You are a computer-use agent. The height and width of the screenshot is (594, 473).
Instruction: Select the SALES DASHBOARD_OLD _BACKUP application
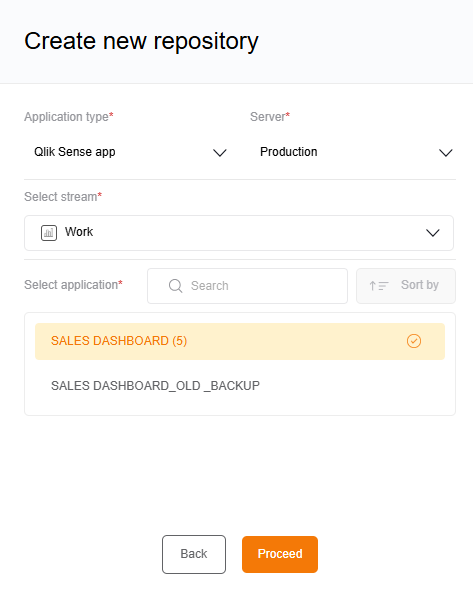click(x=240, y=386)
